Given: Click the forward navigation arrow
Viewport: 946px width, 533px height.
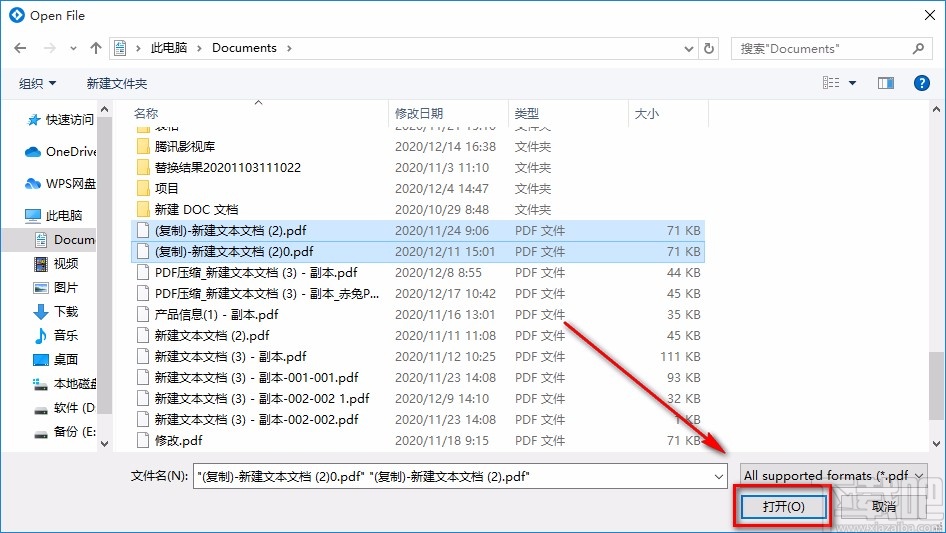Looking at the screenshot, I should pyautogui.click(x=50, y=48).
